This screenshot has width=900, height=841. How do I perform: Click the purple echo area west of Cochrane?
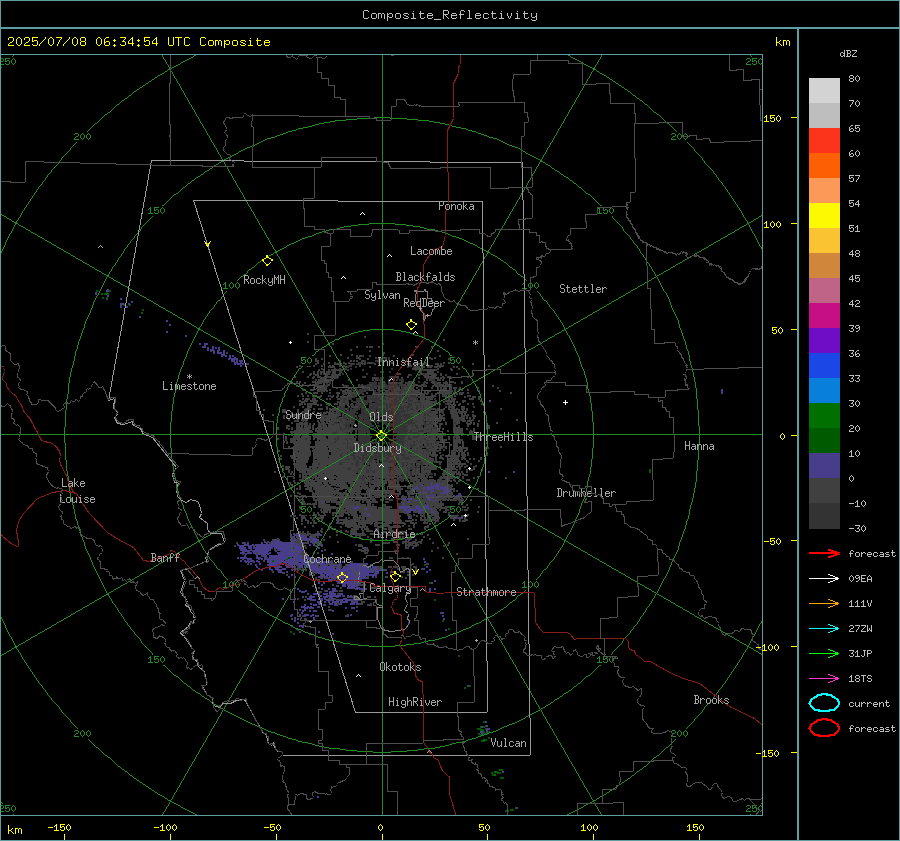tap(270, 552)
